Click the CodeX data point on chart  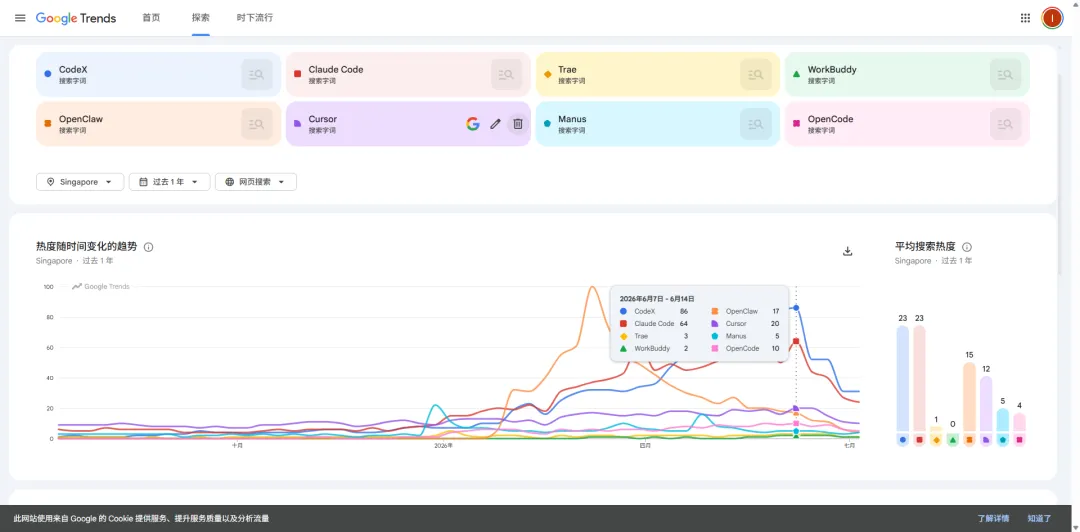pos(796,307)
